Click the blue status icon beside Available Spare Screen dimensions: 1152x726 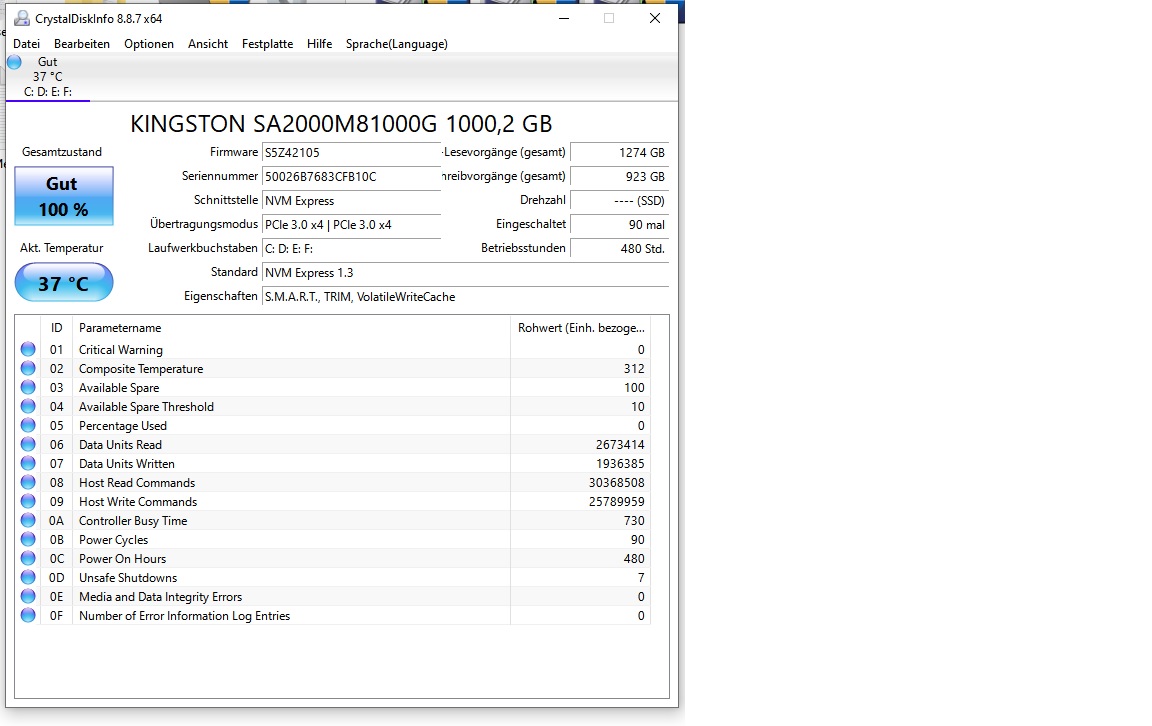tap(28, 387)
